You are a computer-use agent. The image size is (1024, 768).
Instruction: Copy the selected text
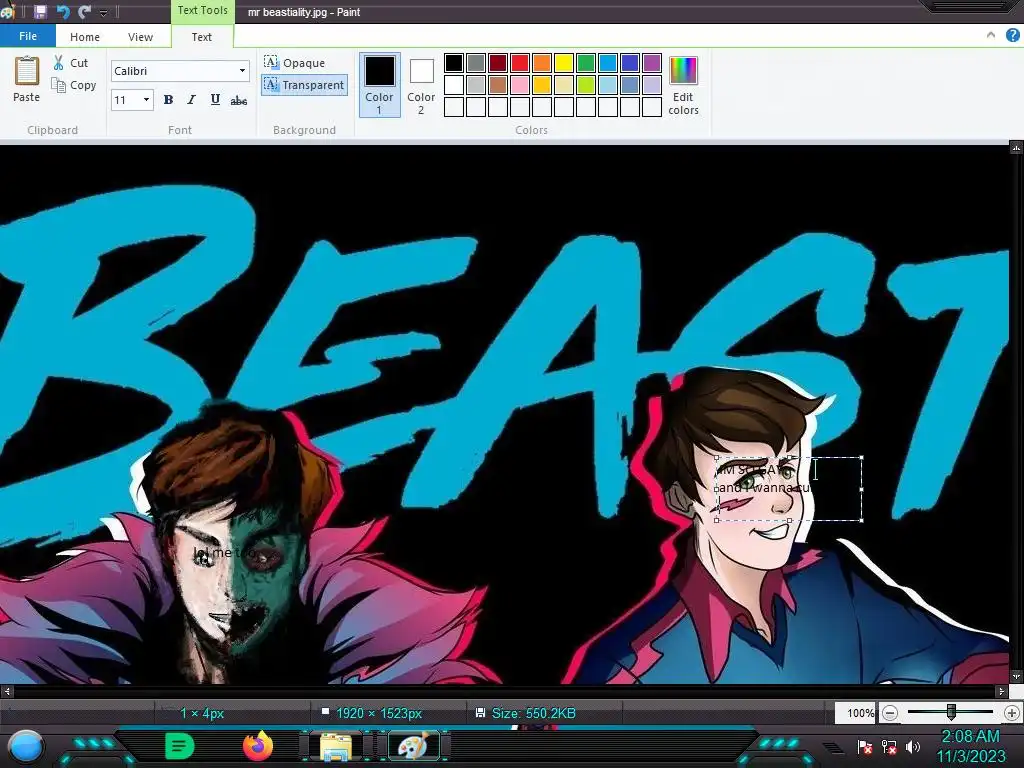coord(74,85)
